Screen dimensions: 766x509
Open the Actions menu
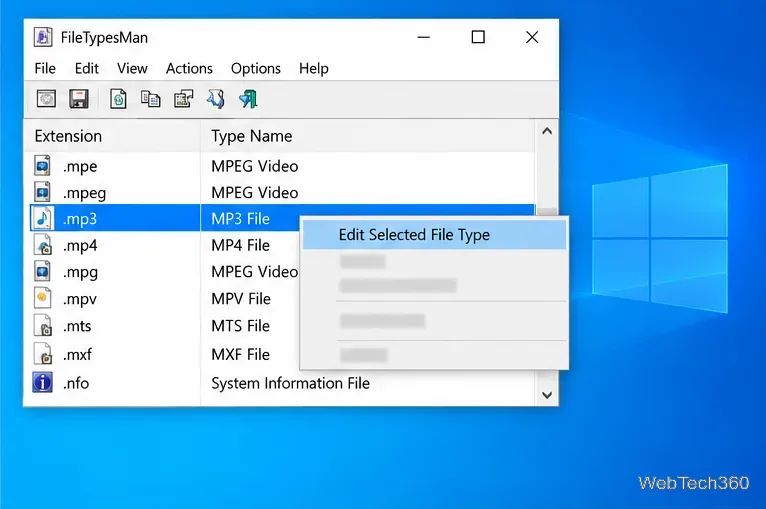[189, 68]
